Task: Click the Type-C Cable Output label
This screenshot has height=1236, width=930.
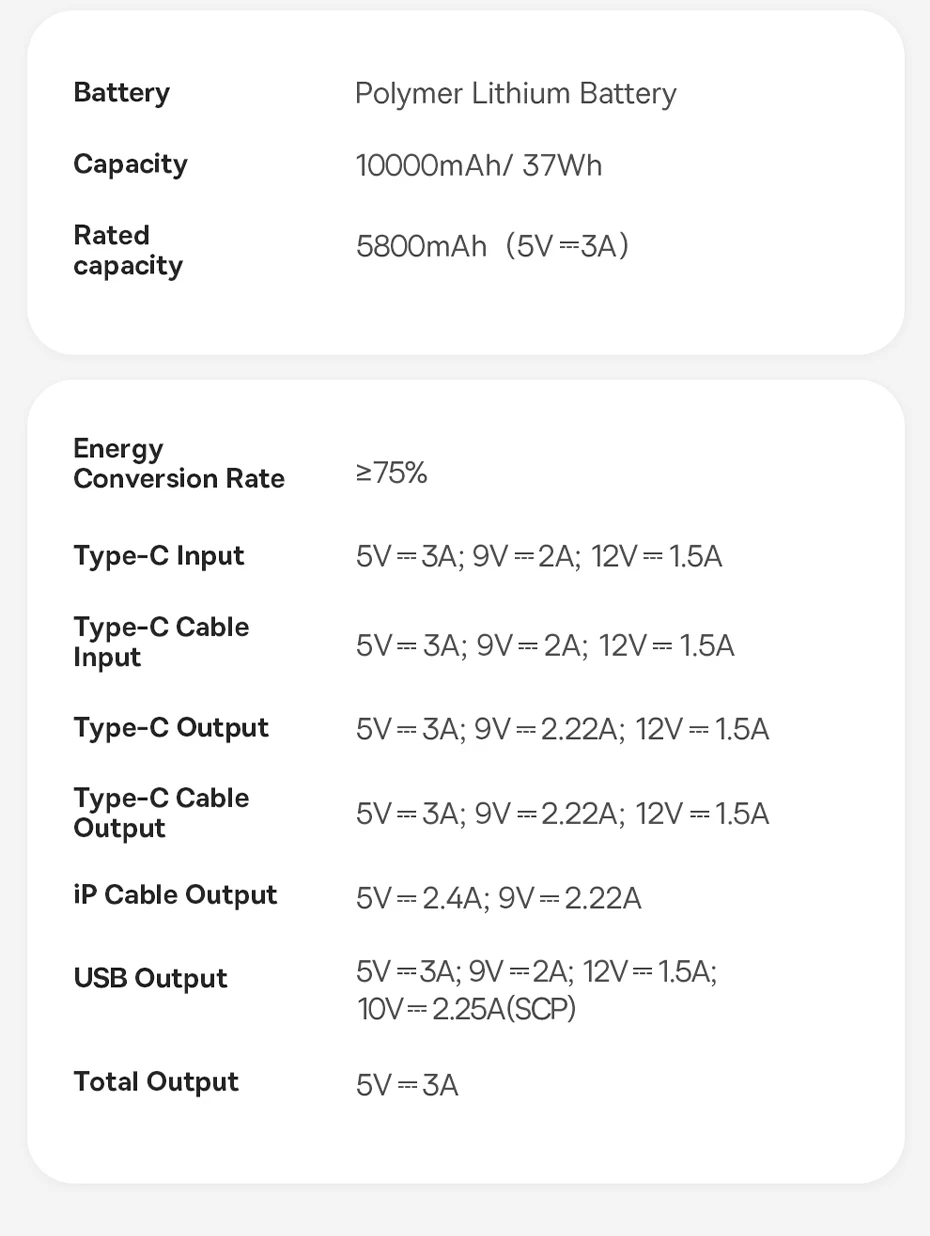Action: click(x=161, y=813)
